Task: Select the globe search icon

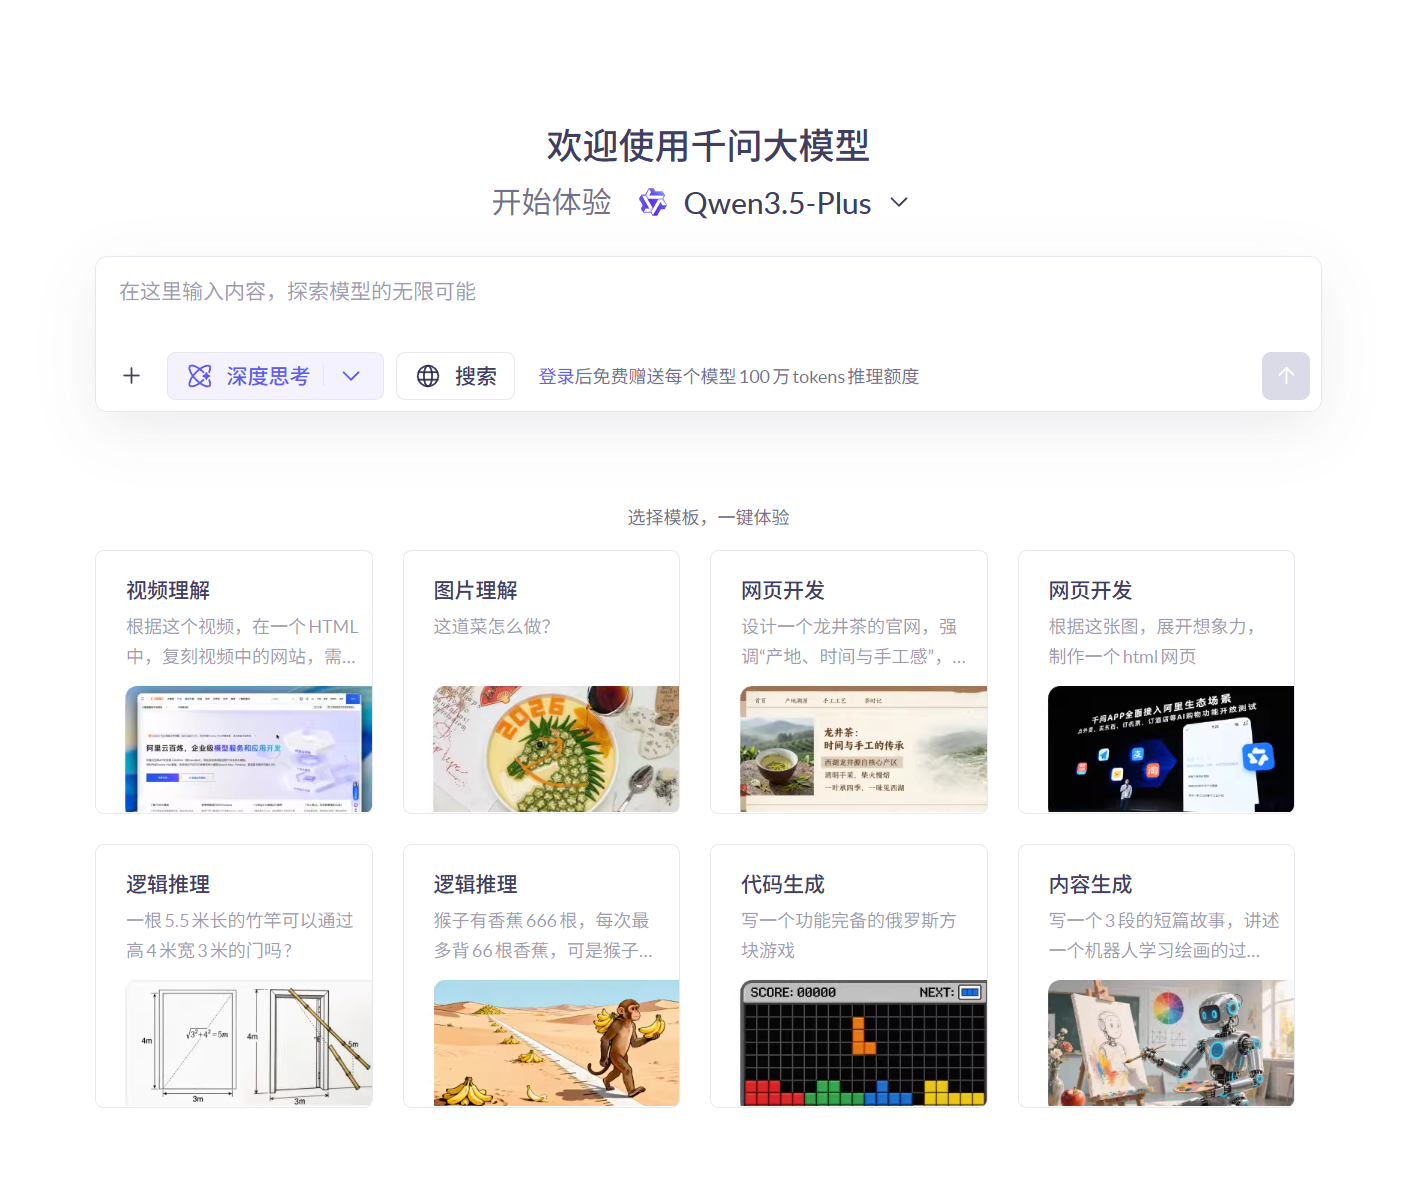Action: tap(429, 376)
